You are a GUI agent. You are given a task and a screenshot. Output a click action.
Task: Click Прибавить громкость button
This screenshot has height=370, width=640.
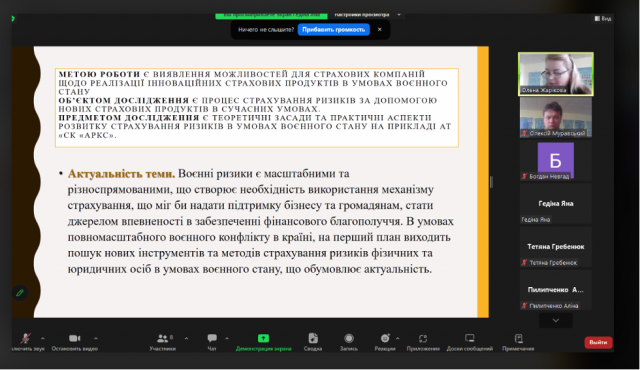[x=333, y=29]
